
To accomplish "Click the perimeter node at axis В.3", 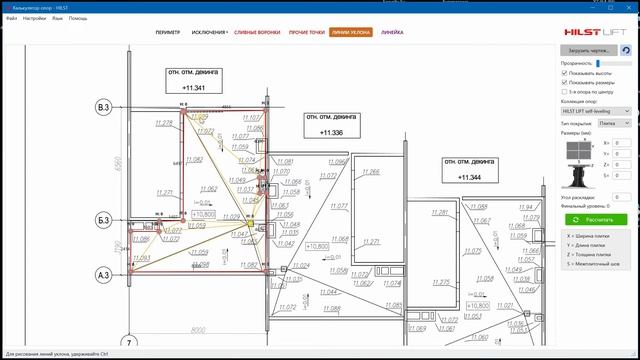I will tap(184, 111).
